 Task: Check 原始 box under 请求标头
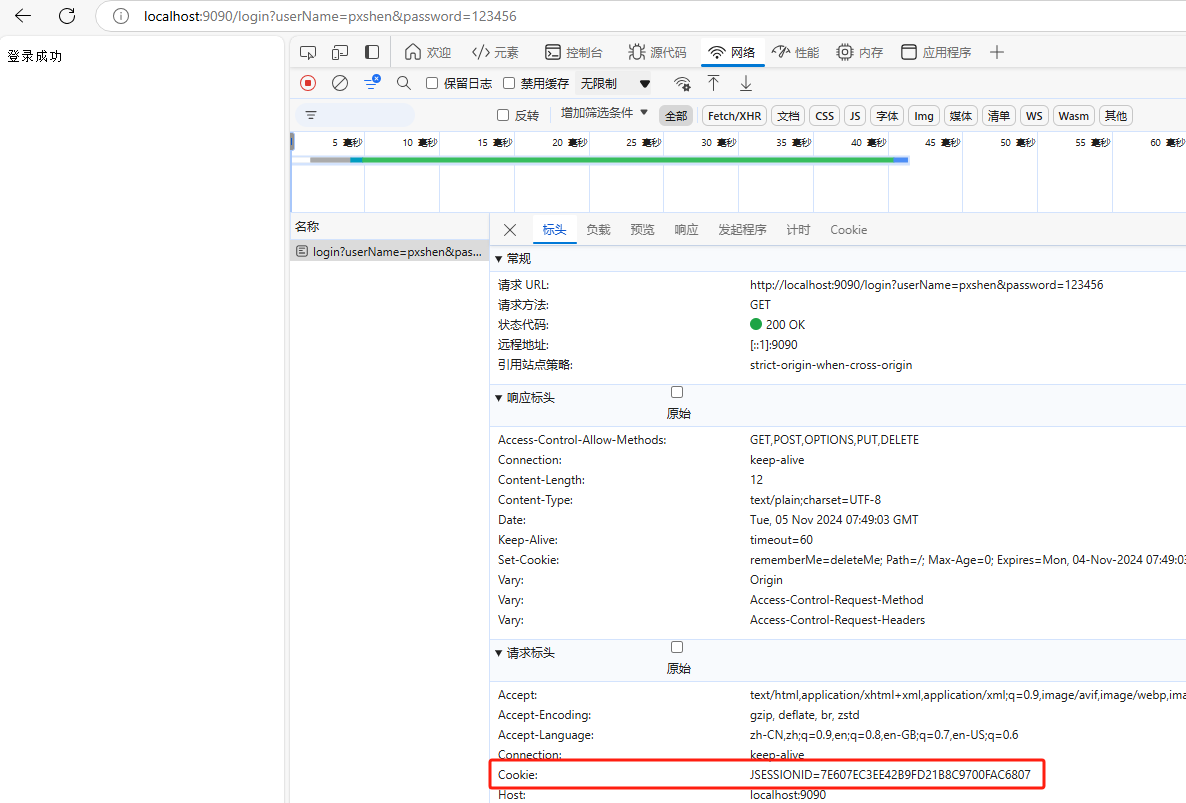(x=677, y=647)
